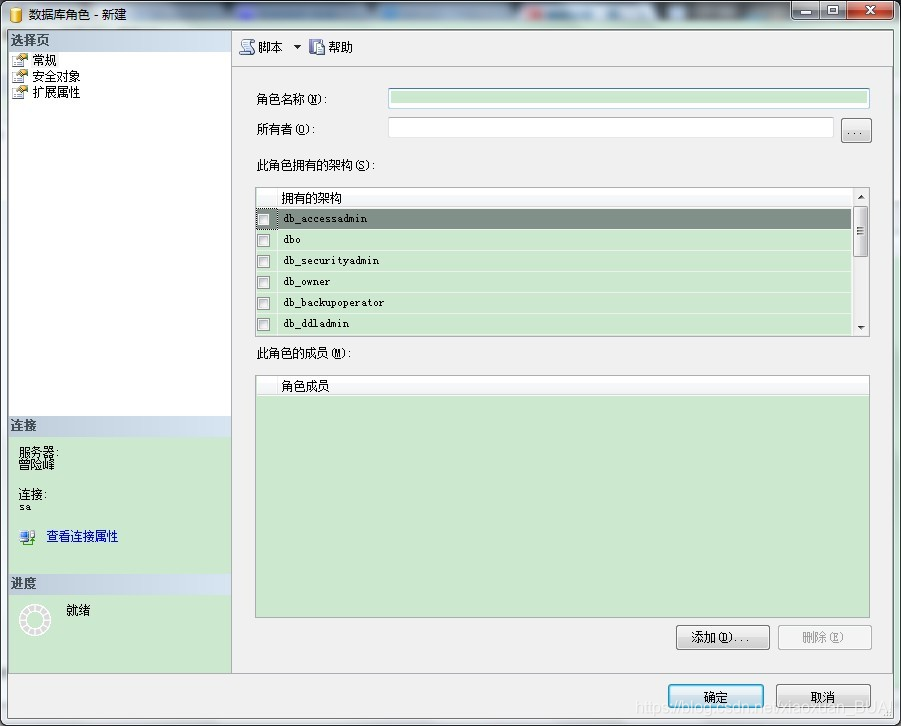Click the 角色成员 column header
Screen dimensions: 901x726
click(x=573, y=386)
